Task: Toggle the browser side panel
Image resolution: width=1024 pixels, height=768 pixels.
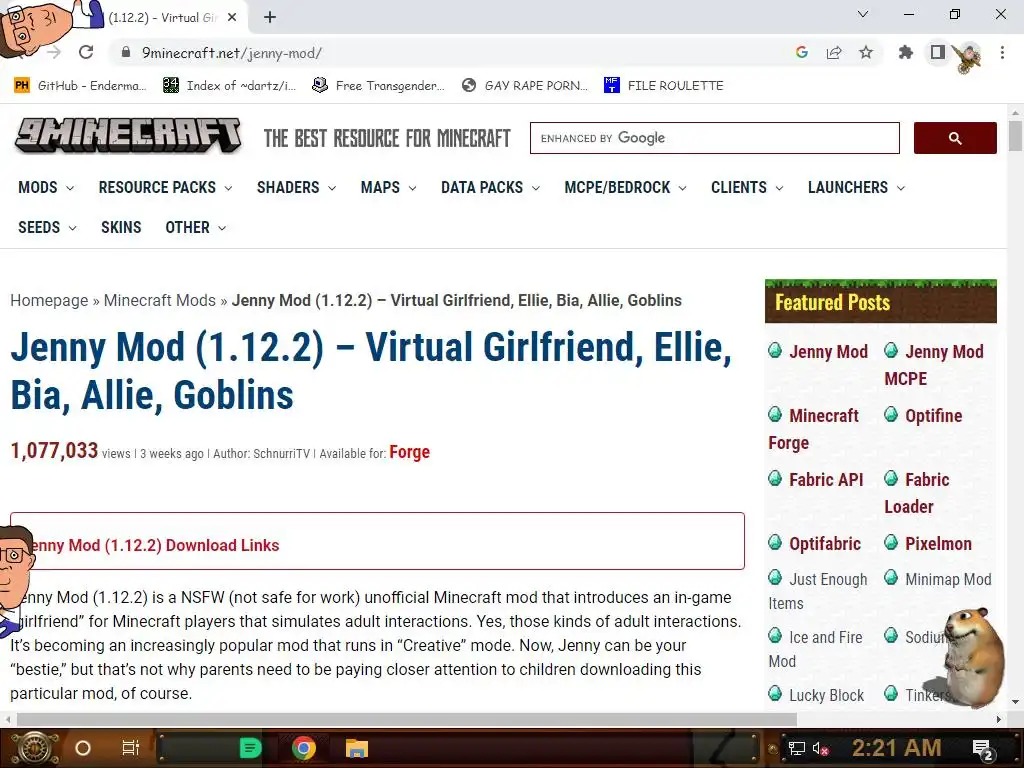Action: 938,52
